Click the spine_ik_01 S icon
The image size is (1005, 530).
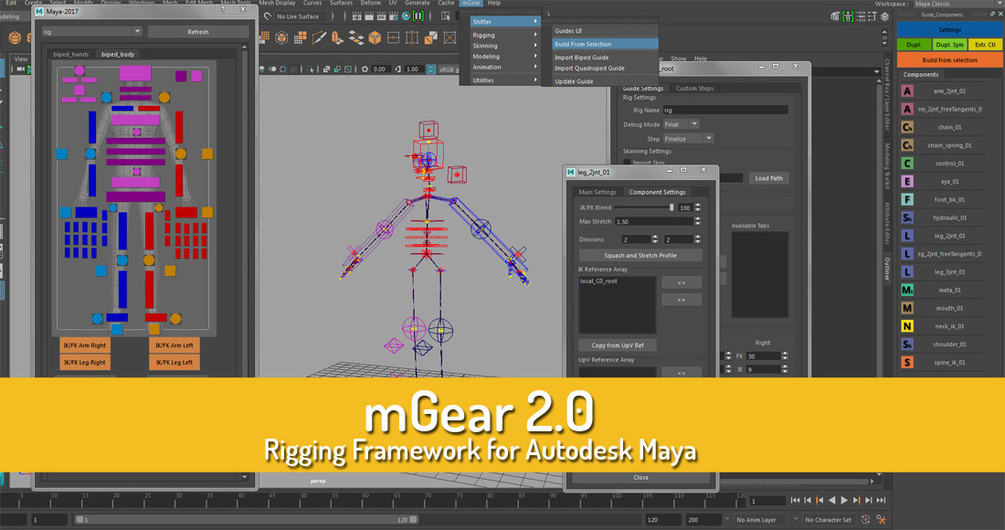pos(907,362)
